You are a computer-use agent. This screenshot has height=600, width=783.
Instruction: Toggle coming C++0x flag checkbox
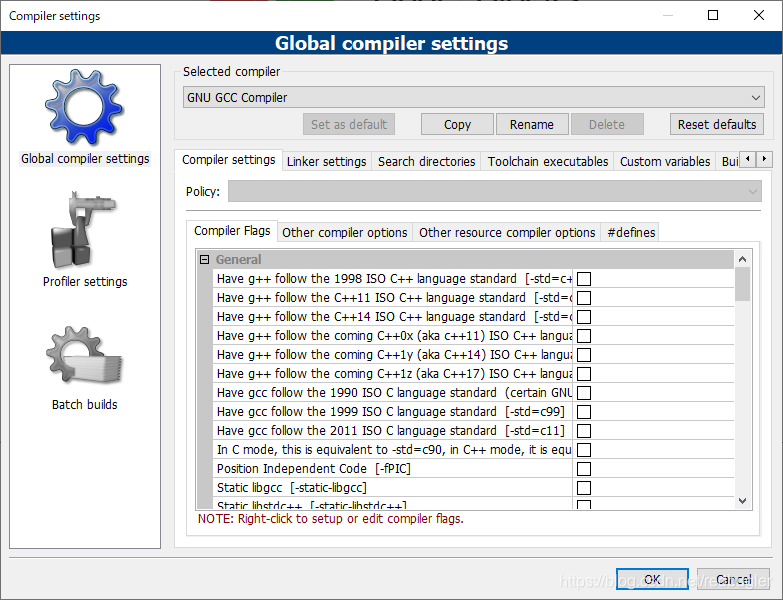(x=584, y=335)
